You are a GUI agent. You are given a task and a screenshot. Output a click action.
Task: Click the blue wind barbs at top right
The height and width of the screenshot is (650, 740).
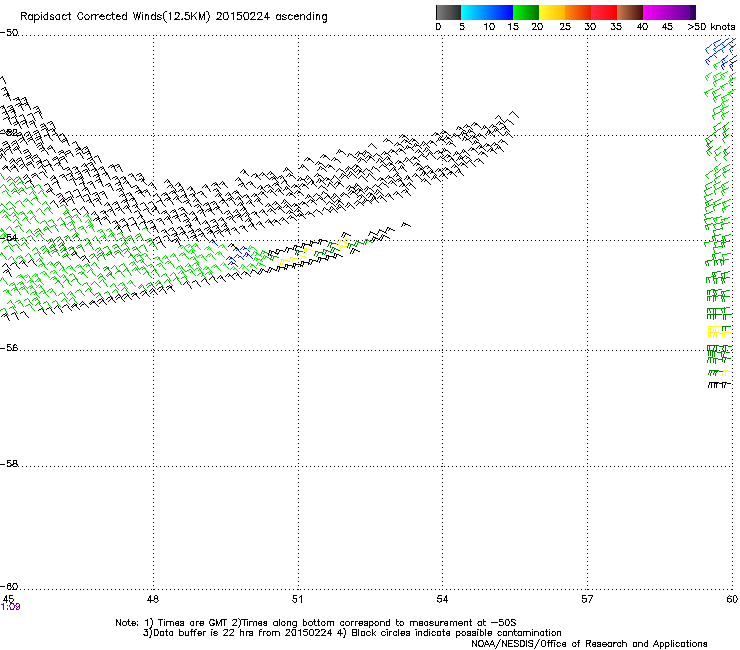(x=721, y=52)
